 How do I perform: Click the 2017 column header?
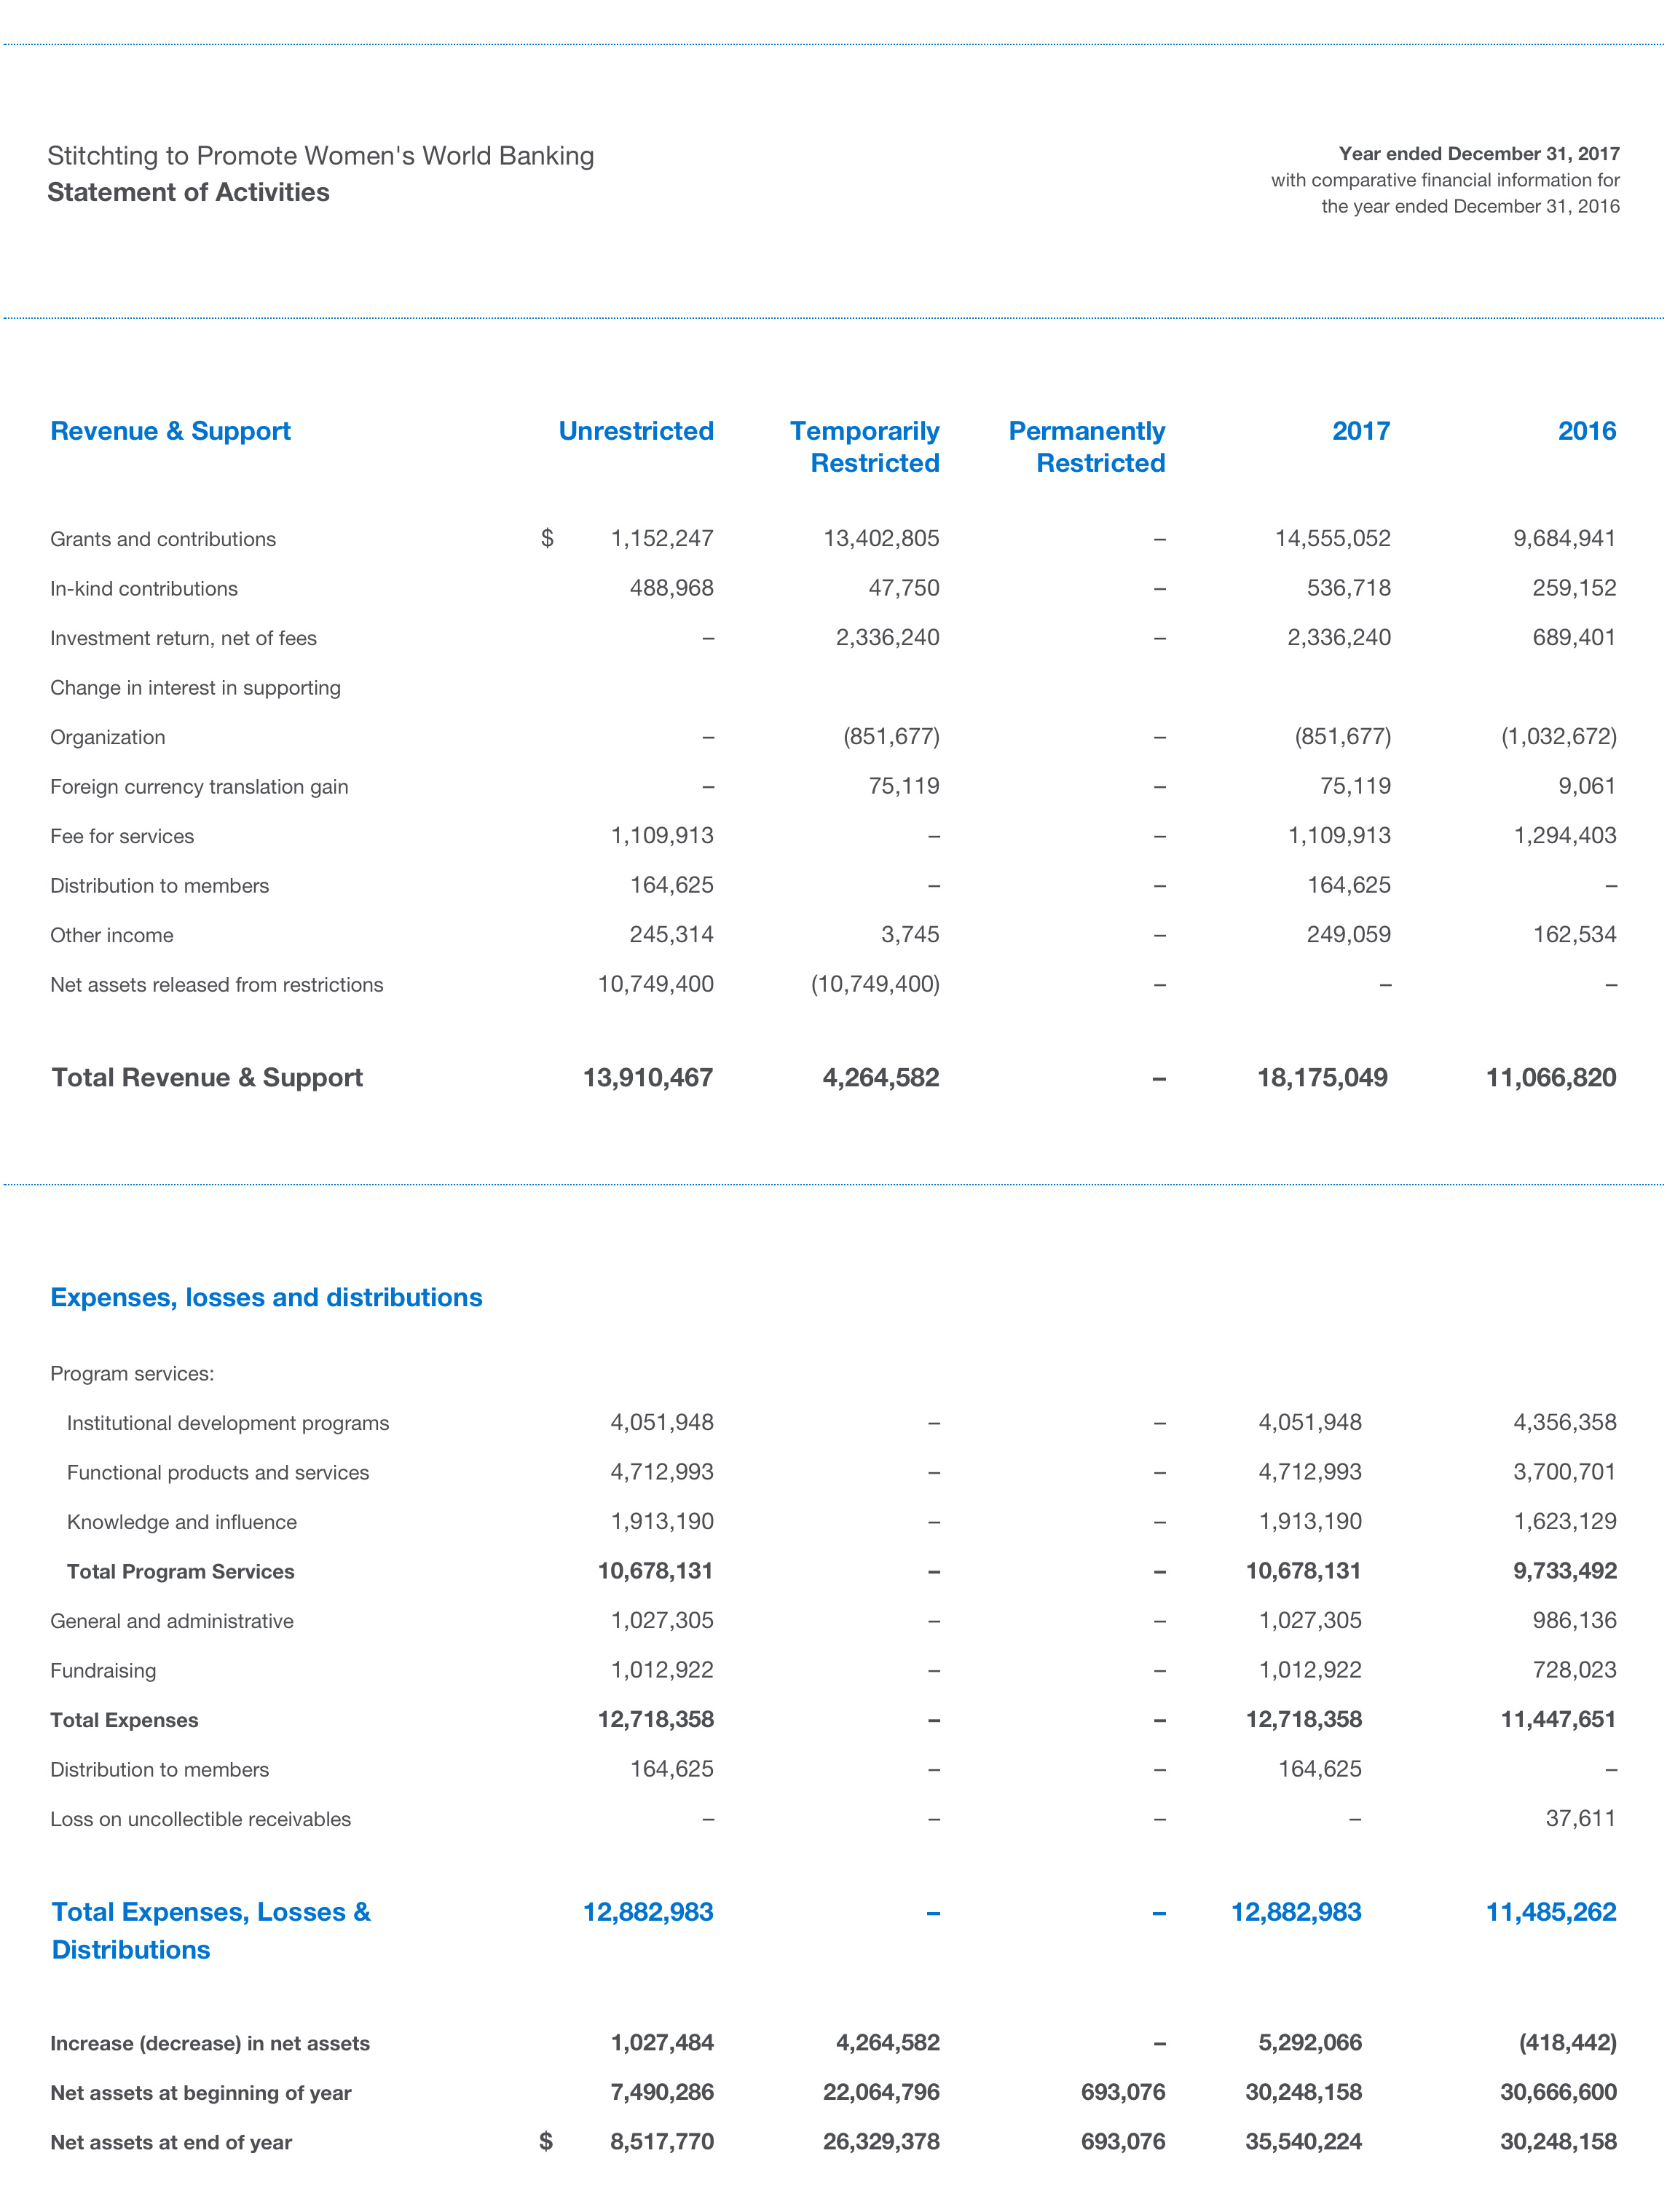[x=1360, y=431]
